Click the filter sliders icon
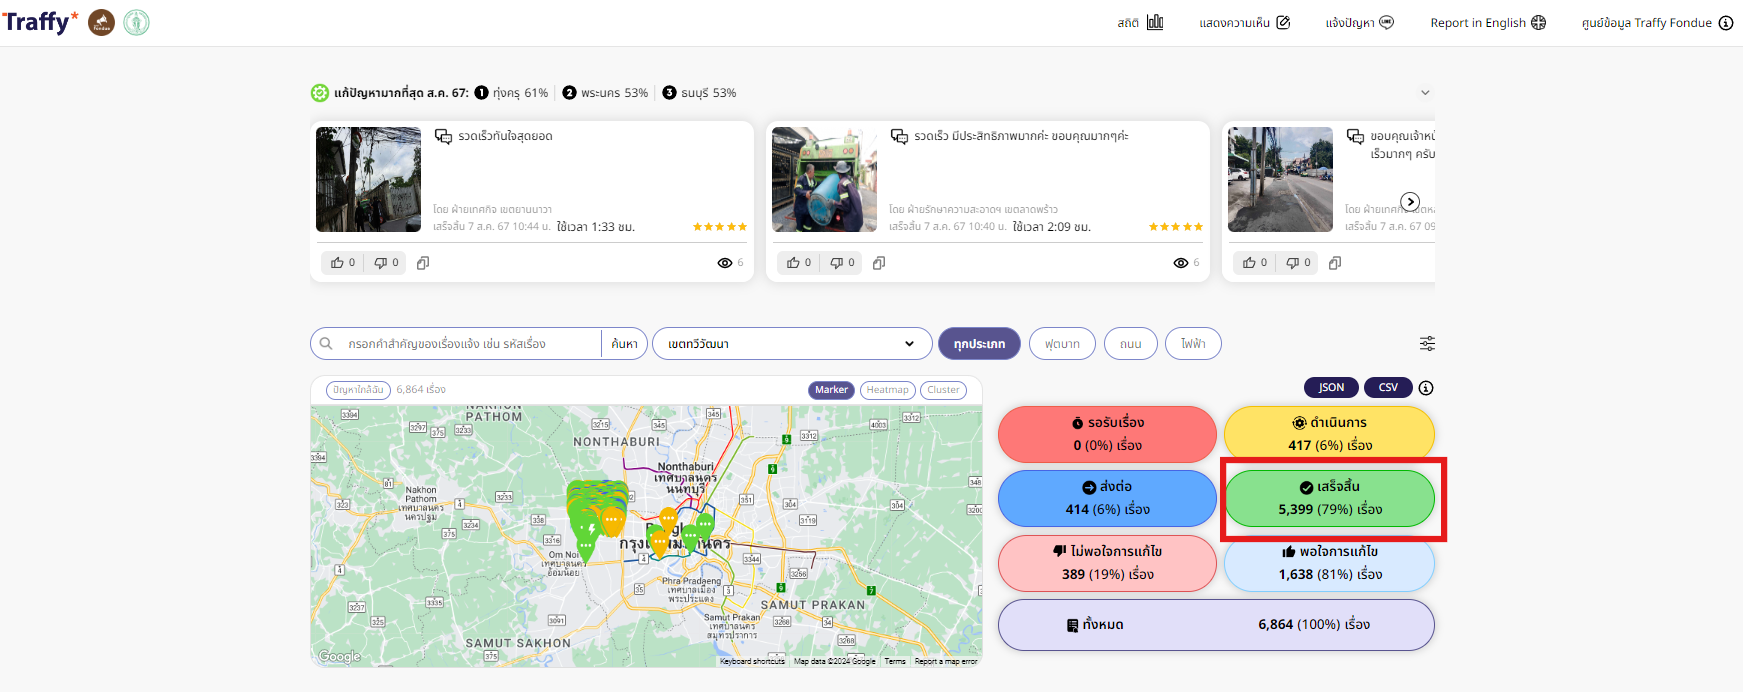This screenshot has height=692, width=1743. point(1427,343)
